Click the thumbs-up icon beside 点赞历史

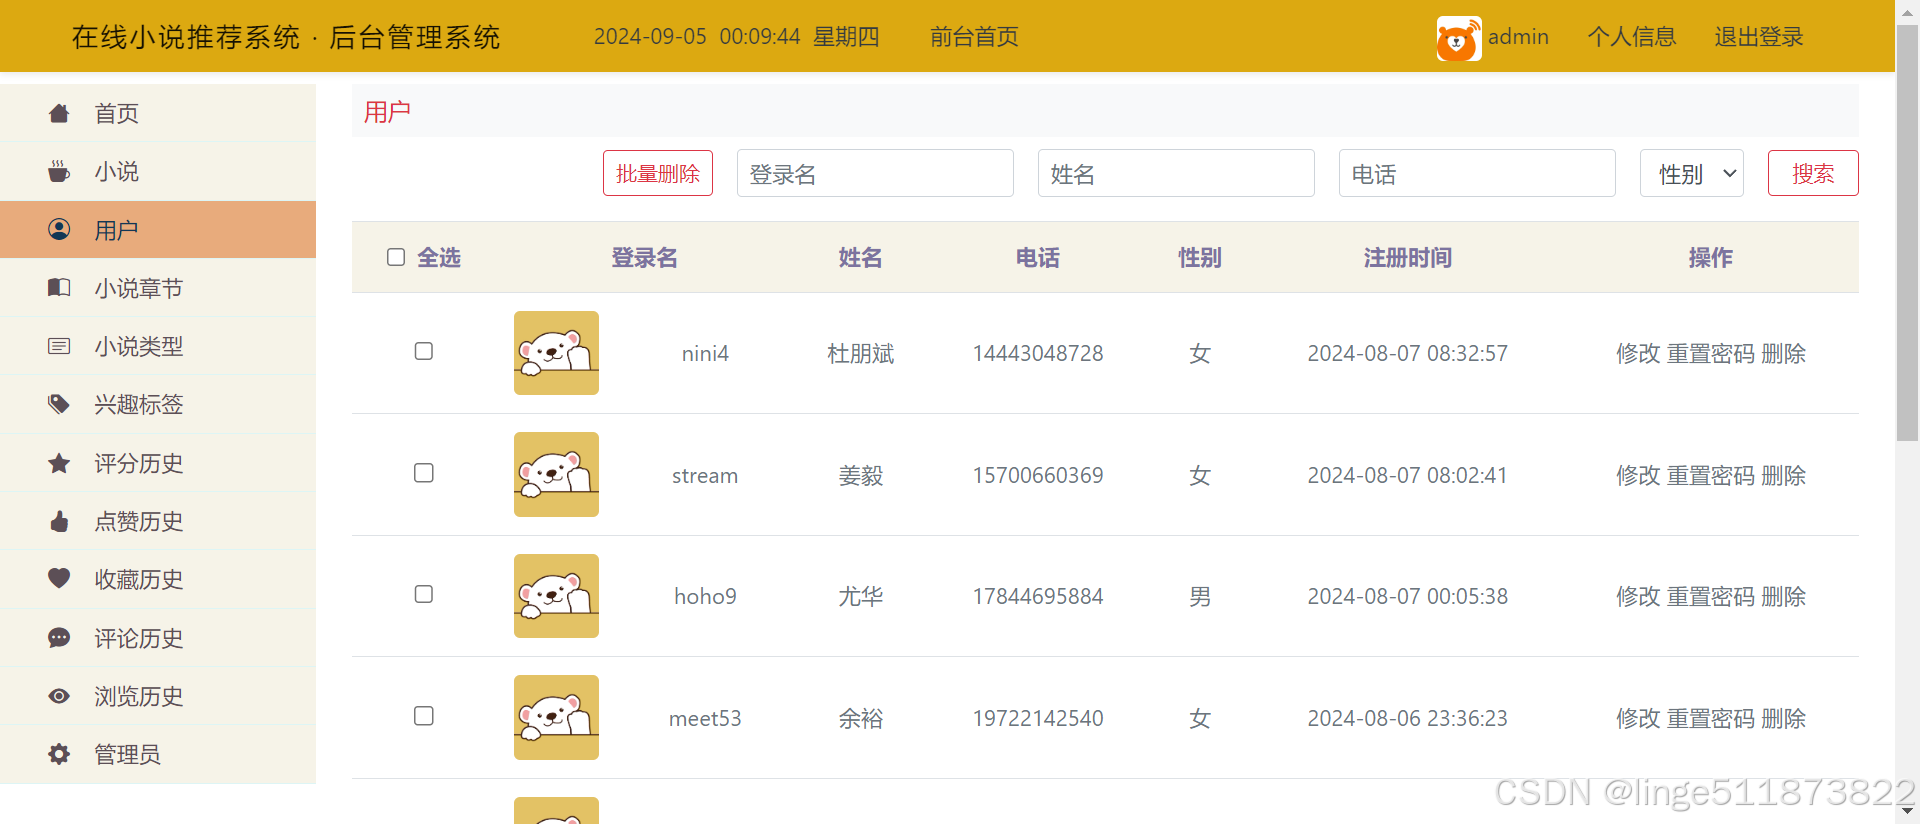(59, 521)
